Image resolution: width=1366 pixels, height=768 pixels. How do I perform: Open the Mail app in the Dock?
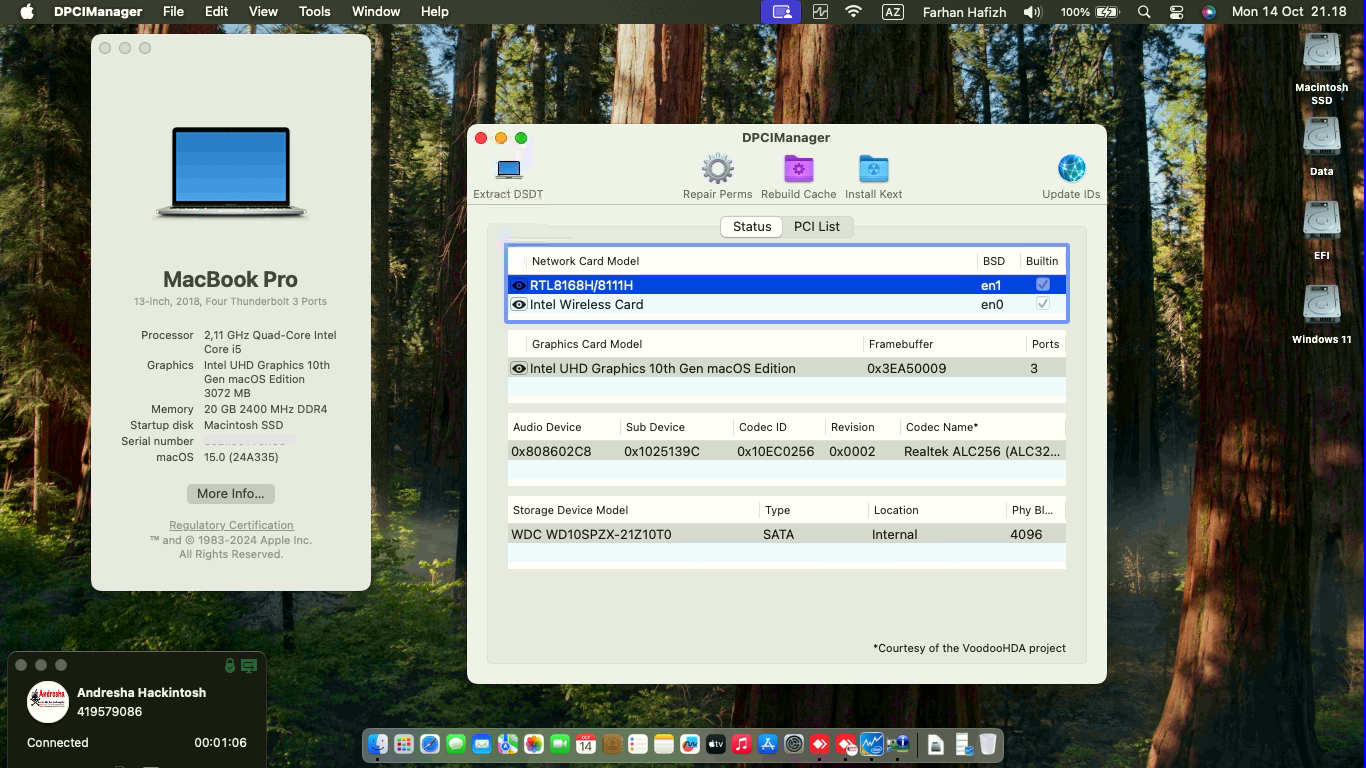click(482, 744)
